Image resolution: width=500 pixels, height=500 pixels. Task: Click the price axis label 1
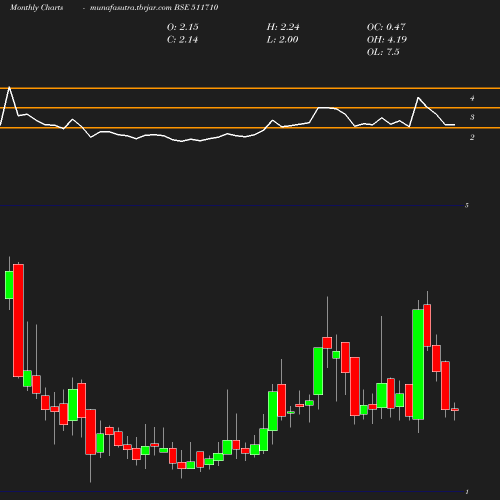point(467,492)
